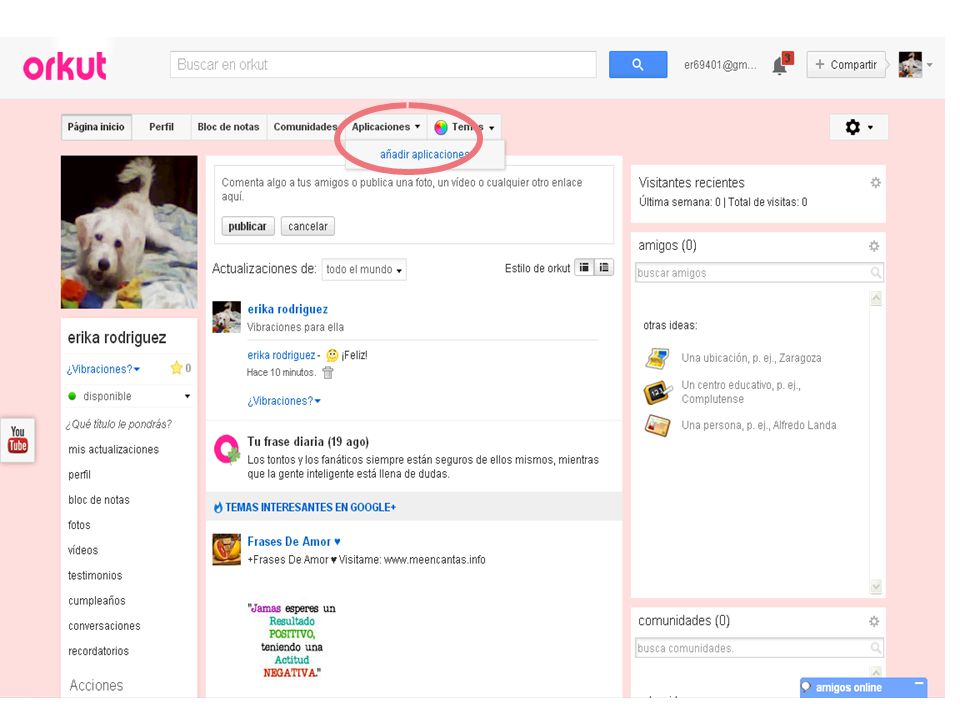Click the status comment text area
This screenshot has height=720, width=960.
[x=414, y=189]
